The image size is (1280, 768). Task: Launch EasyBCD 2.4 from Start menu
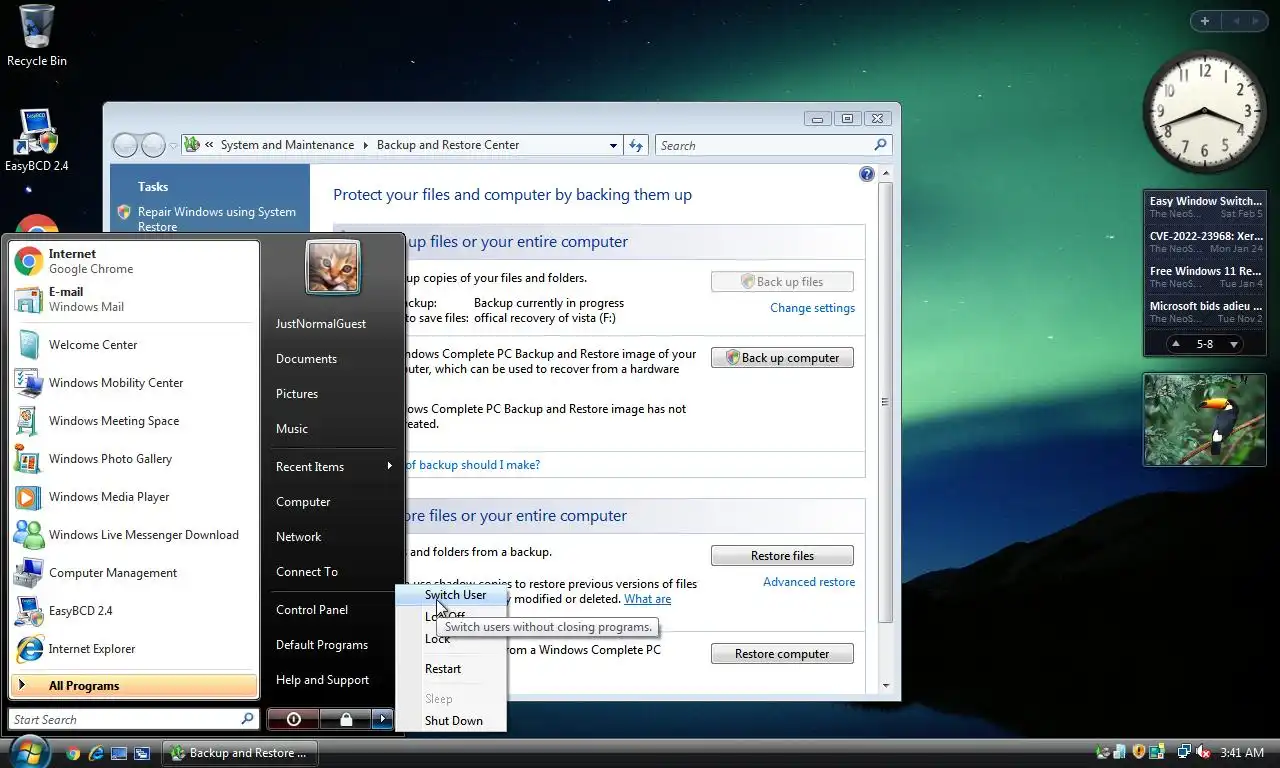coord(134,611)
